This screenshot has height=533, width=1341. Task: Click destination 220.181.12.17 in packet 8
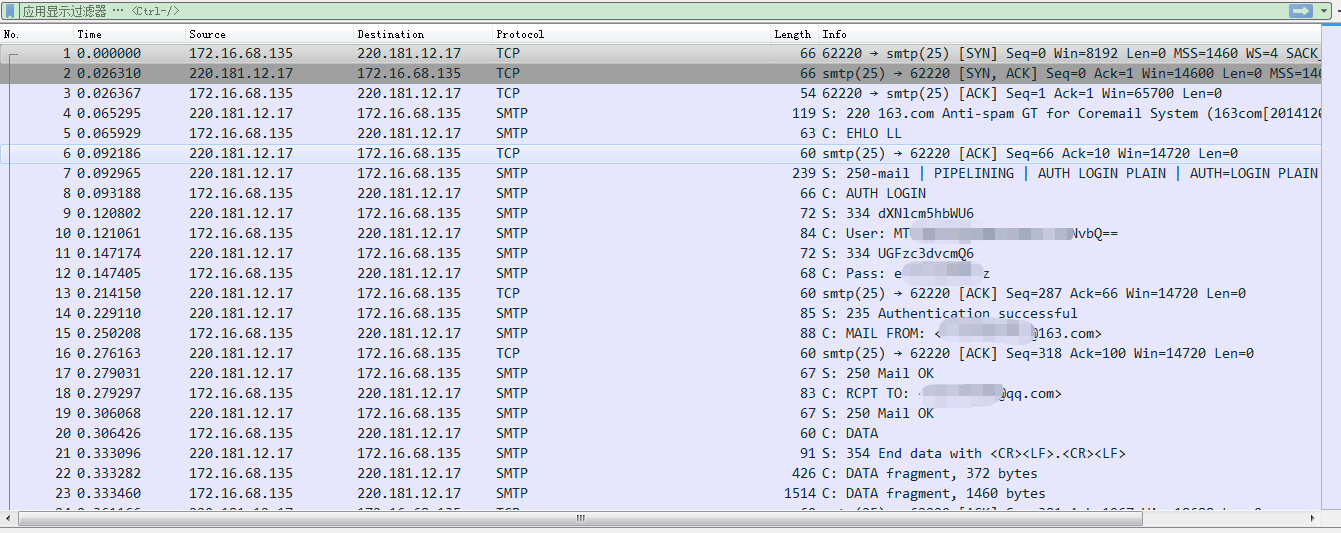(409, 193)
